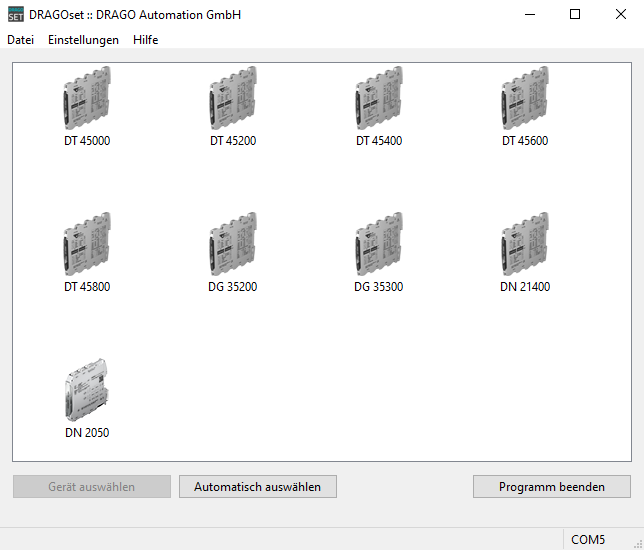
Task: Maximize the DRAGOset window
Action: click(575, 14)
